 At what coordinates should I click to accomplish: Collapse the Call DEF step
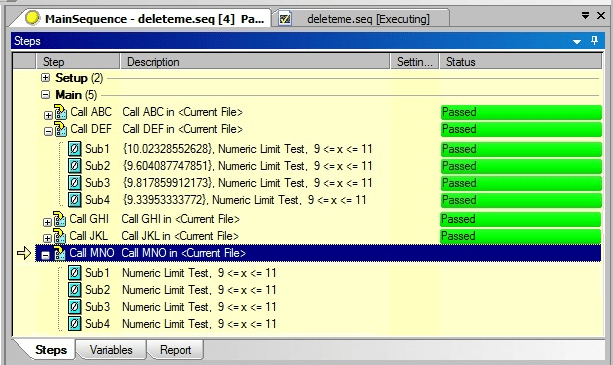pyautogui.click(x=48, y=132)
